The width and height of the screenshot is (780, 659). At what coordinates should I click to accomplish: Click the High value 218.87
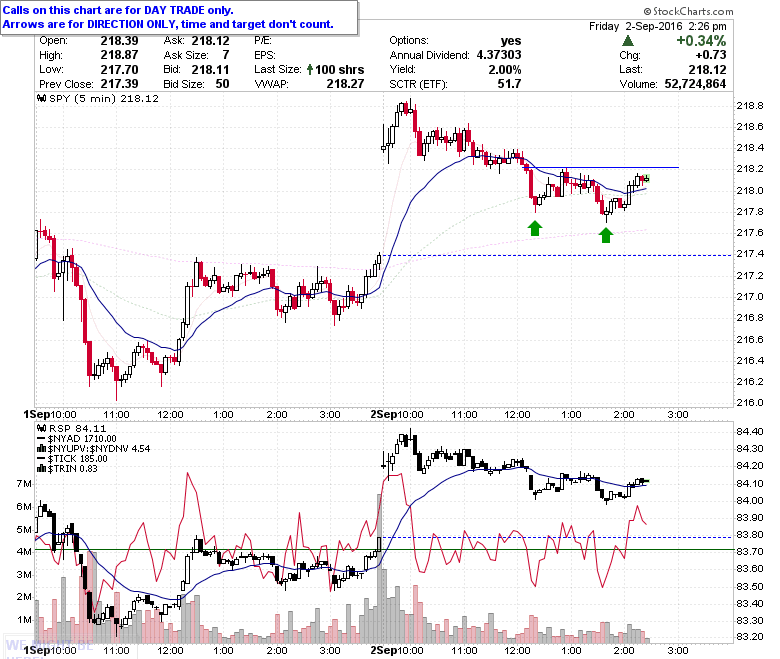pos(119,55)
